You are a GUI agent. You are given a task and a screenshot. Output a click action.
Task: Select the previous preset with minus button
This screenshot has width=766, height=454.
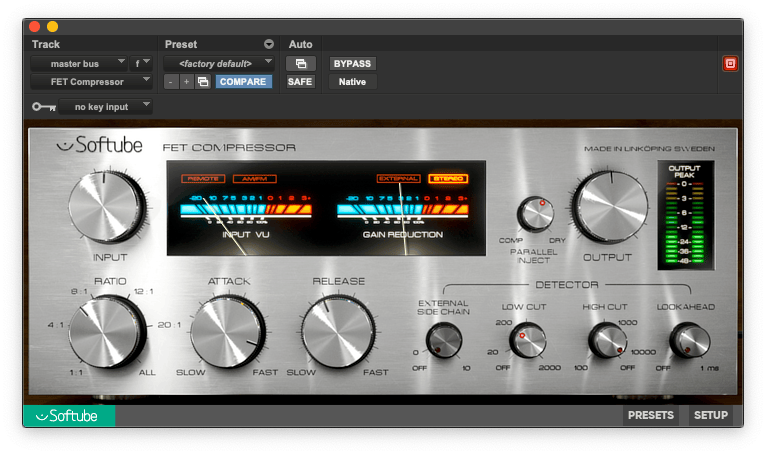coord(170,82)
